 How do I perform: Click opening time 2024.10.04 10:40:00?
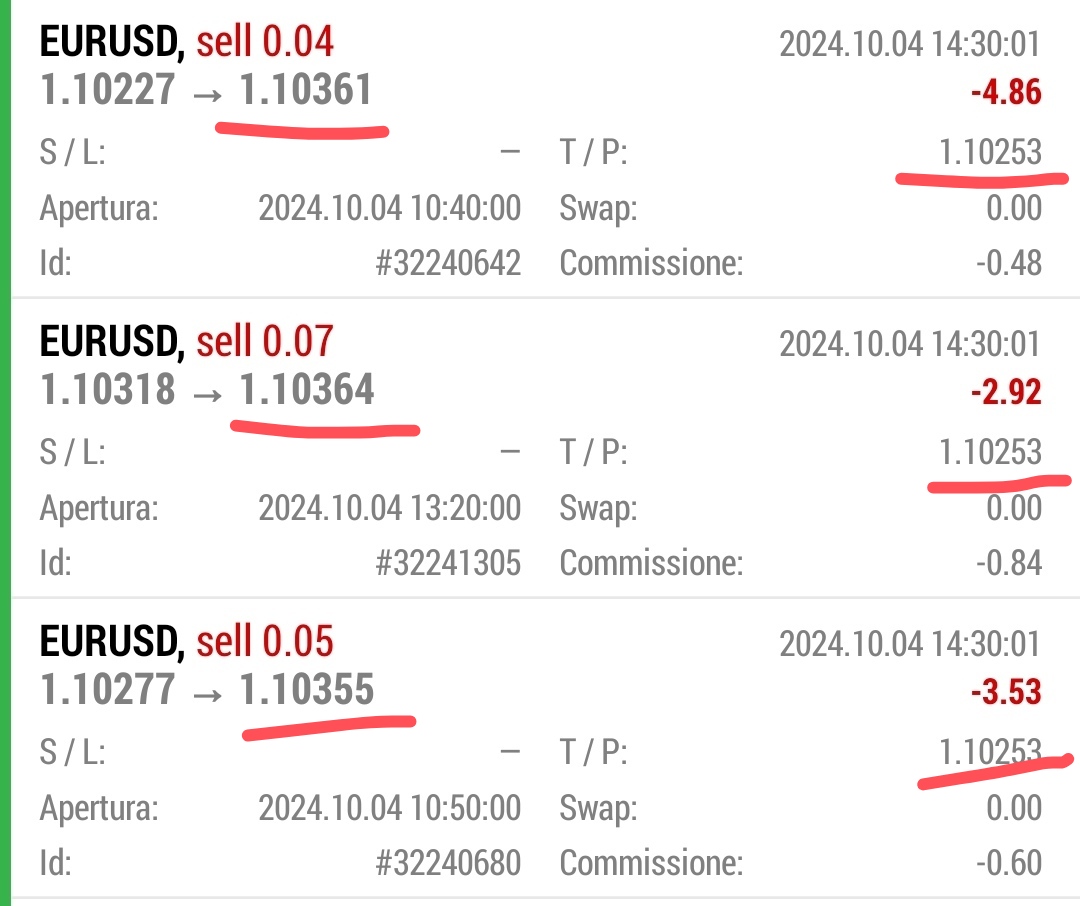[x=389, y=209]
